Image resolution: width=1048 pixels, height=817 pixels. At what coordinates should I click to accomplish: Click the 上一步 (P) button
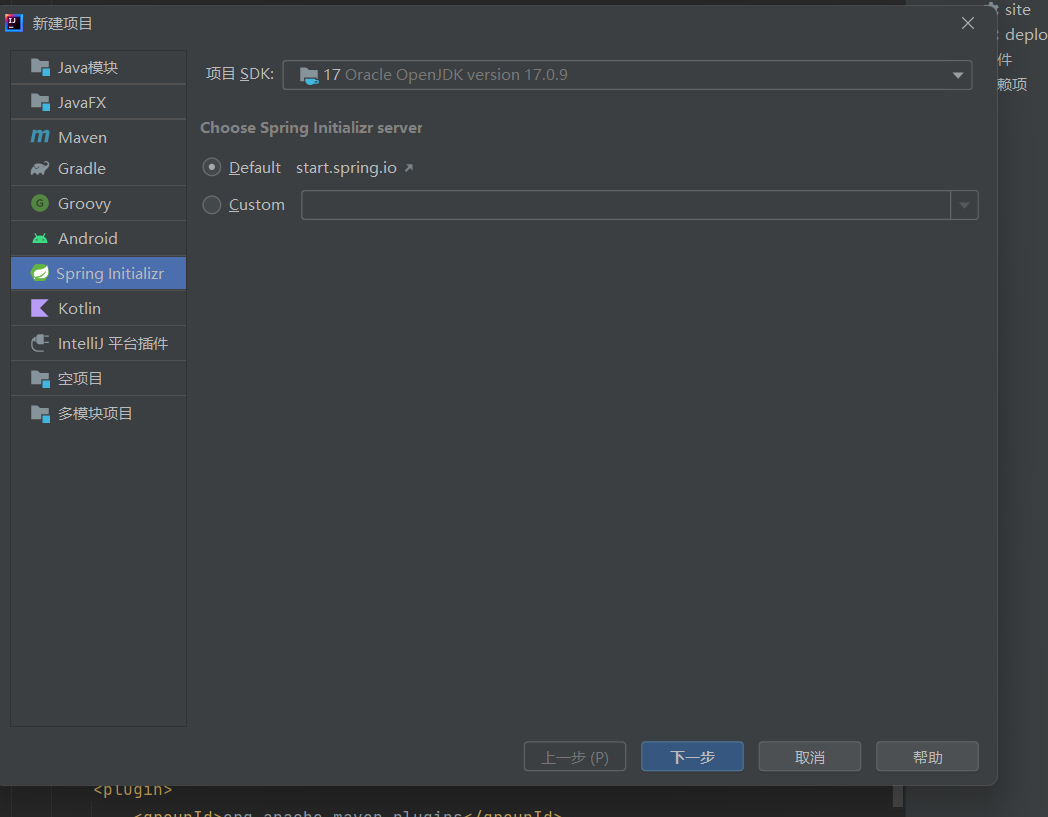coord(575,756)
